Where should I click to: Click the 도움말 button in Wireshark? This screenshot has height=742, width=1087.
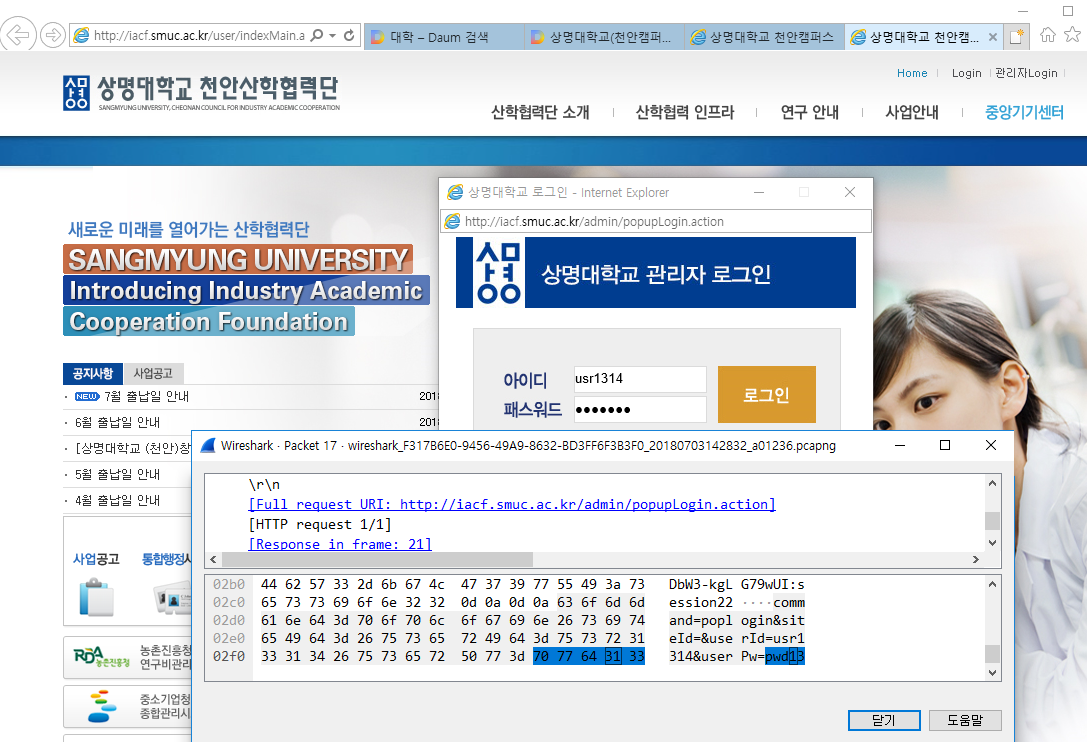tap(965, 721)
